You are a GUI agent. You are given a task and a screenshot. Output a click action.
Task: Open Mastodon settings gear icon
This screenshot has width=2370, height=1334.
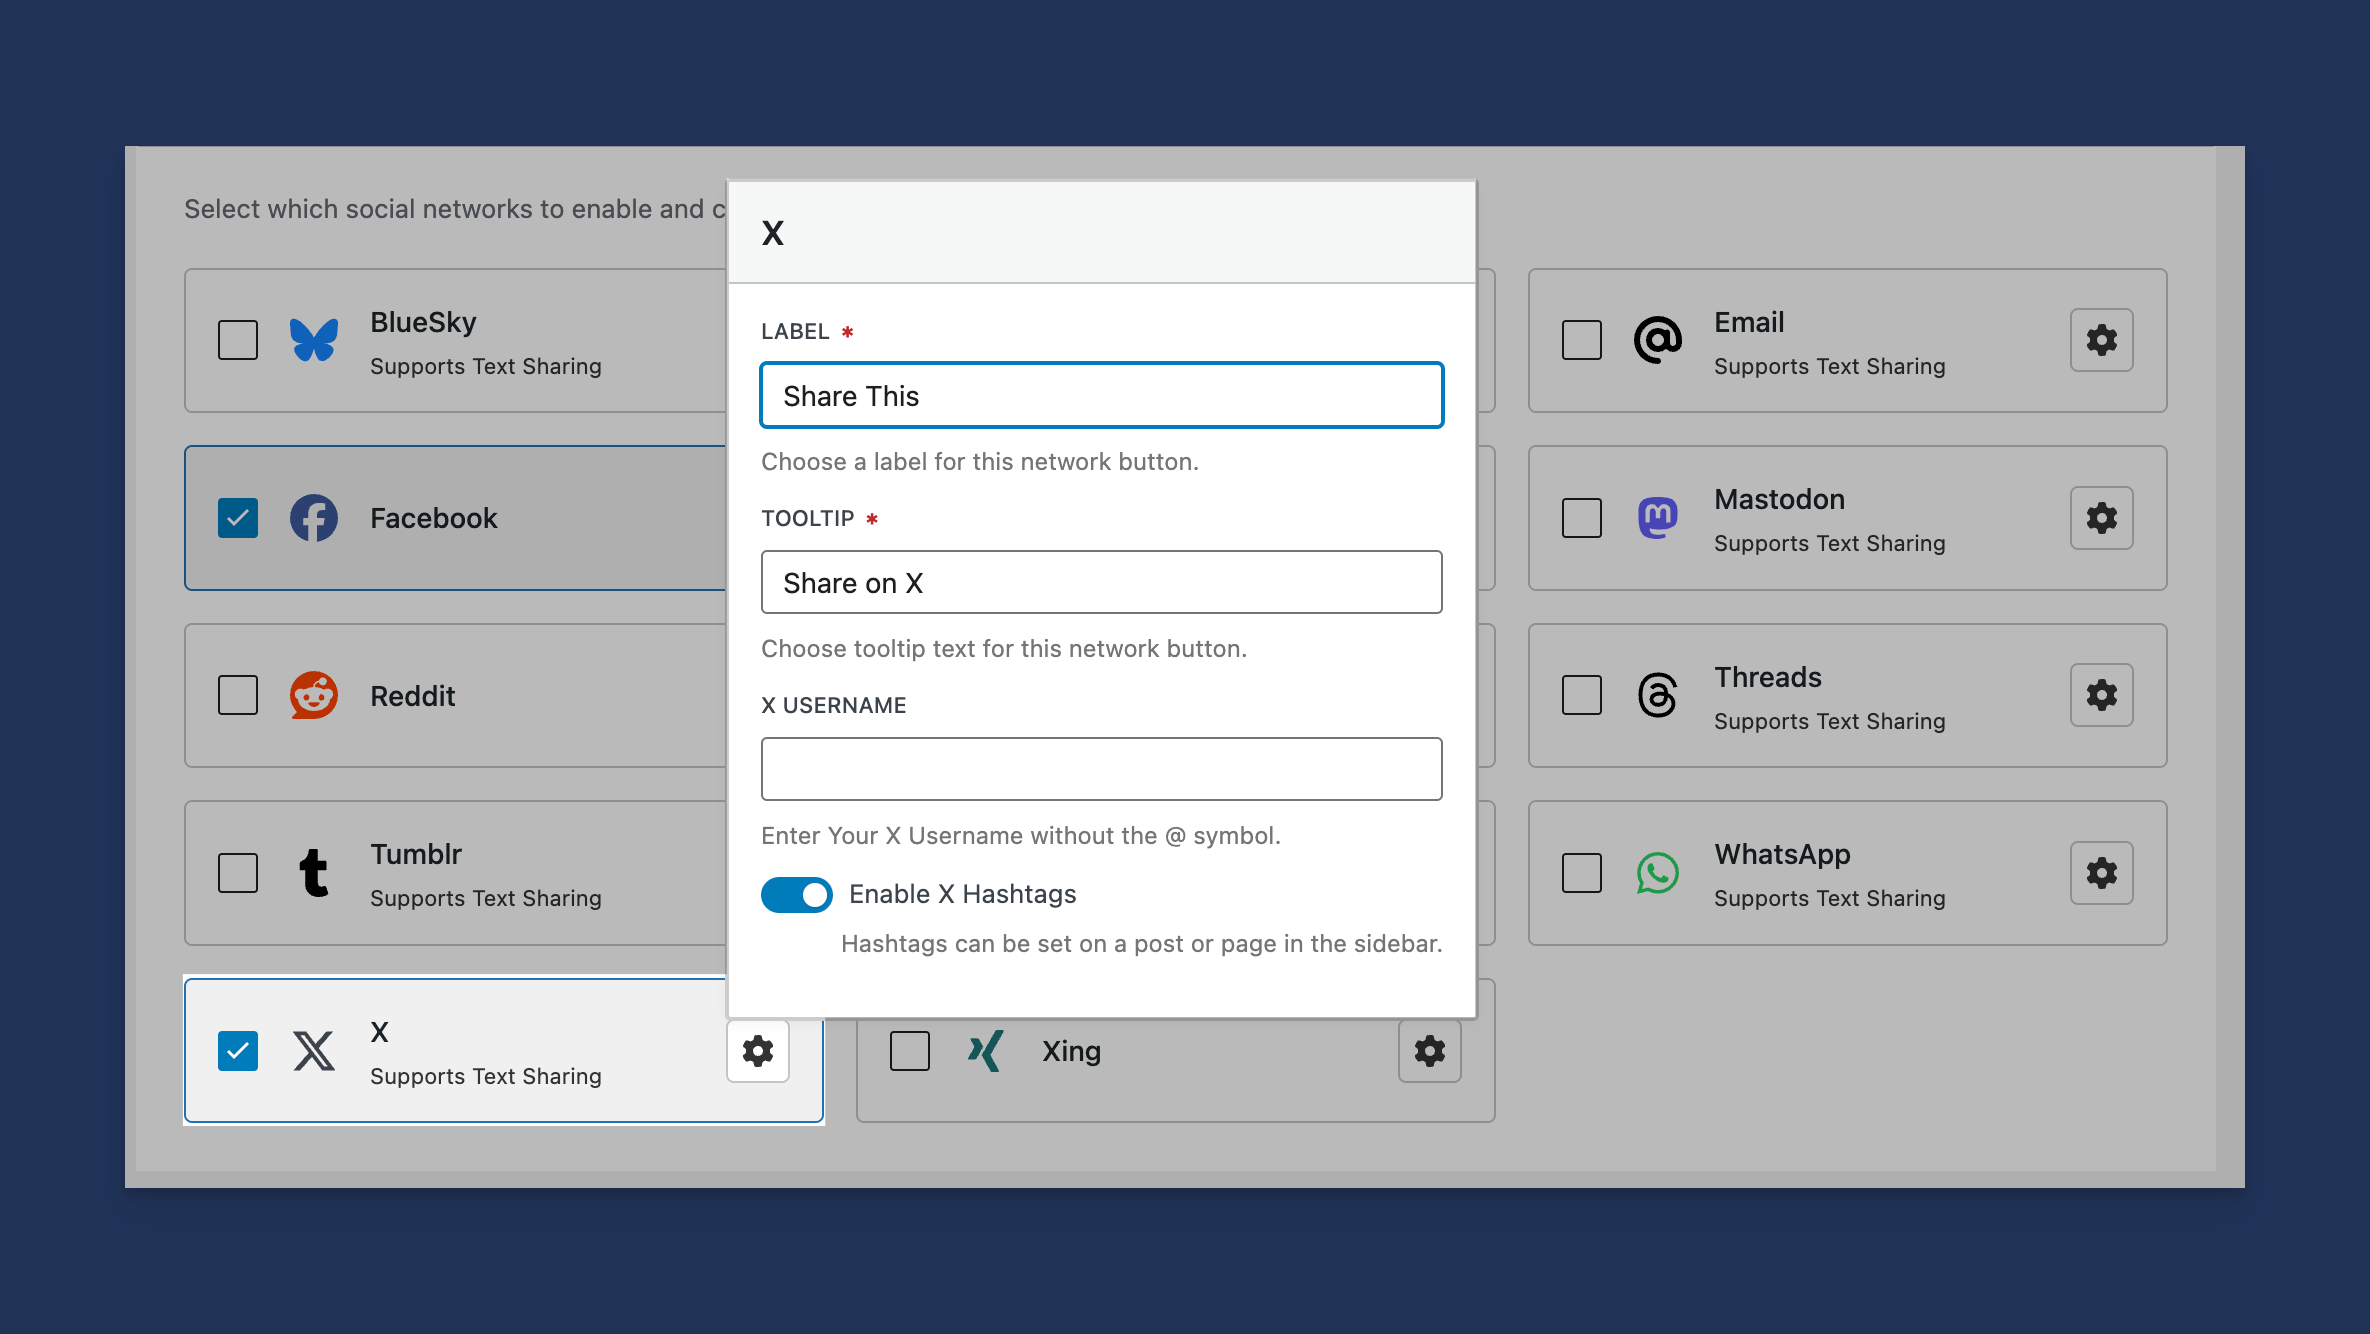point(2101,518)
